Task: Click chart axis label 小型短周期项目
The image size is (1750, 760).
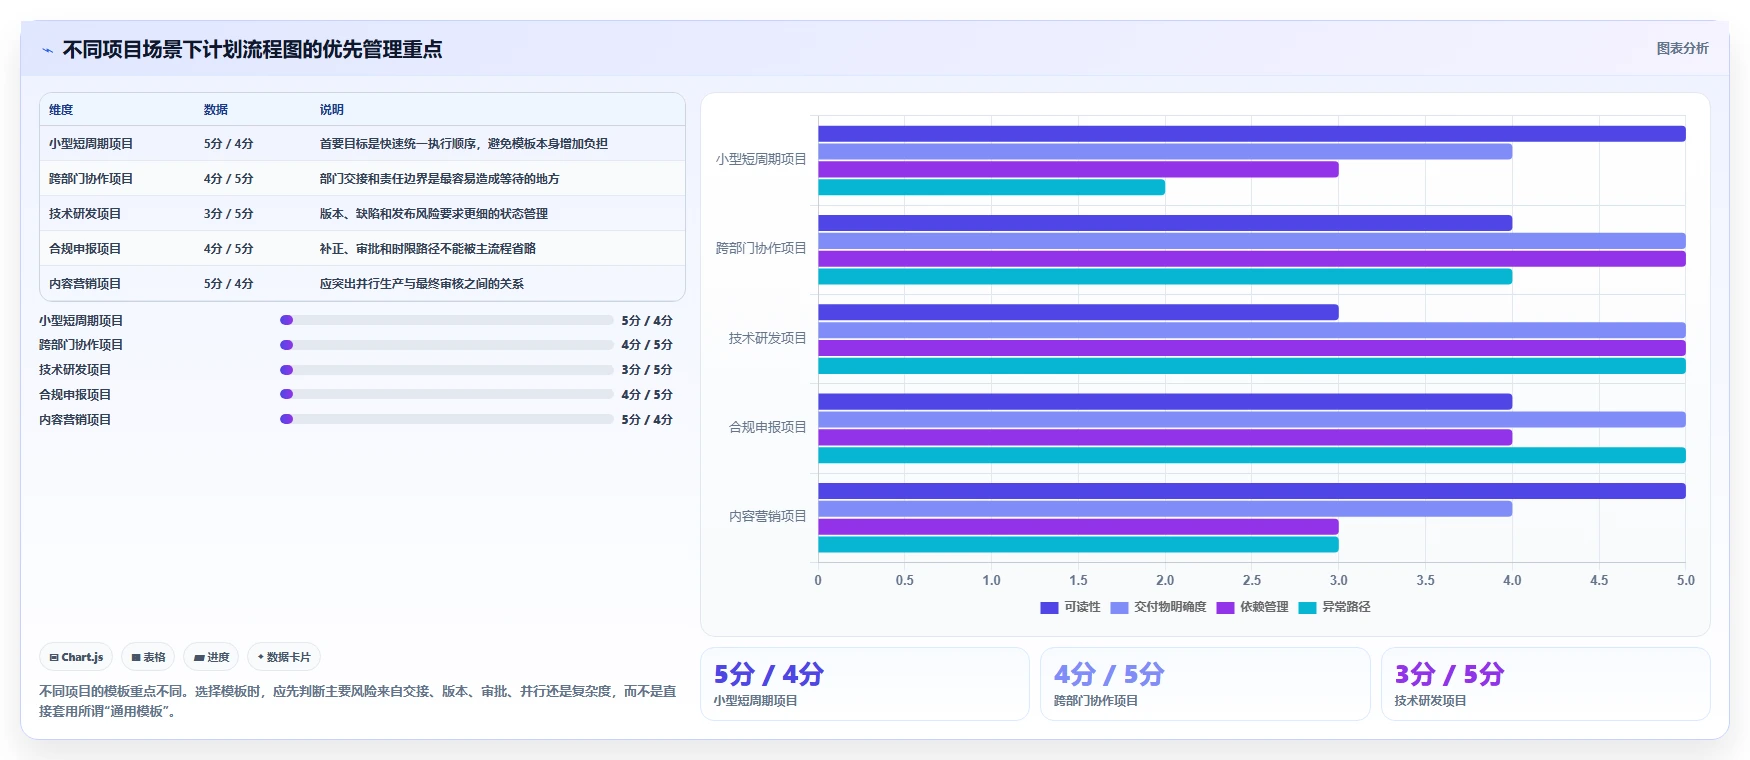Action: [761, 159]
